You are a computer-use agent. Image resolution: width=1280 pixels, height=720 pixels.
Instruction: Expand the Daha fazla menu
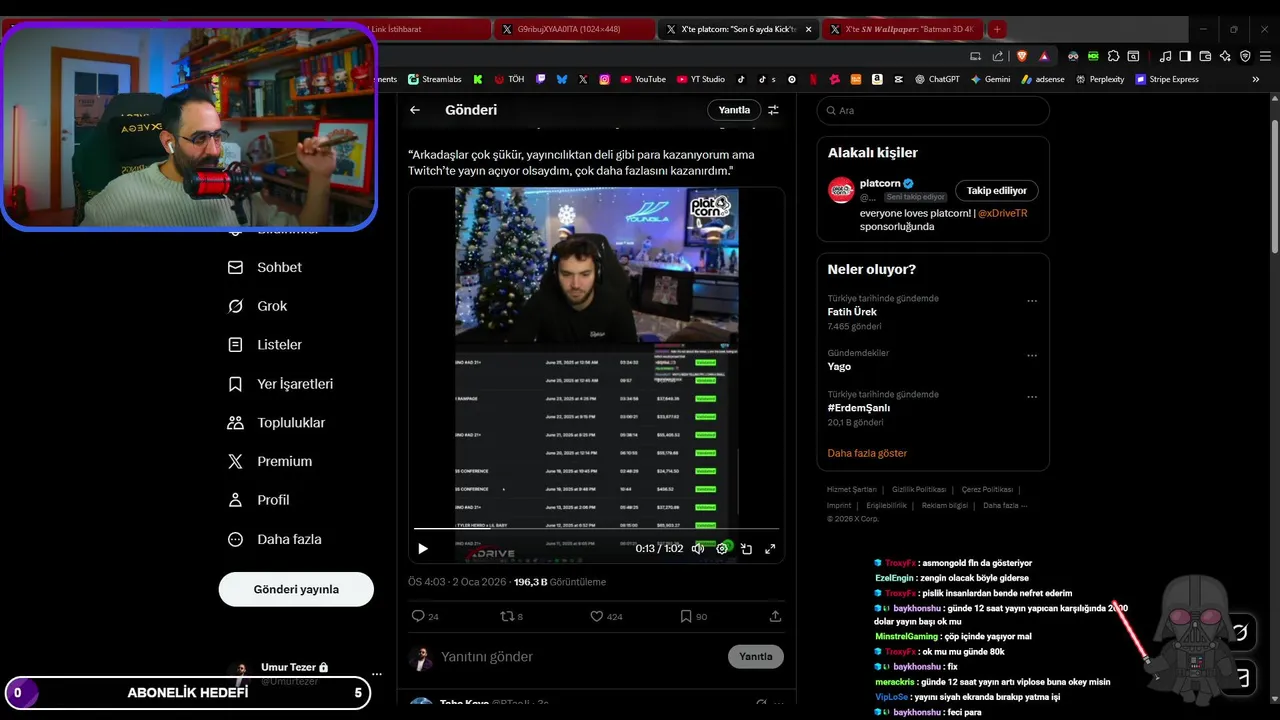click(x=275, y=539)
